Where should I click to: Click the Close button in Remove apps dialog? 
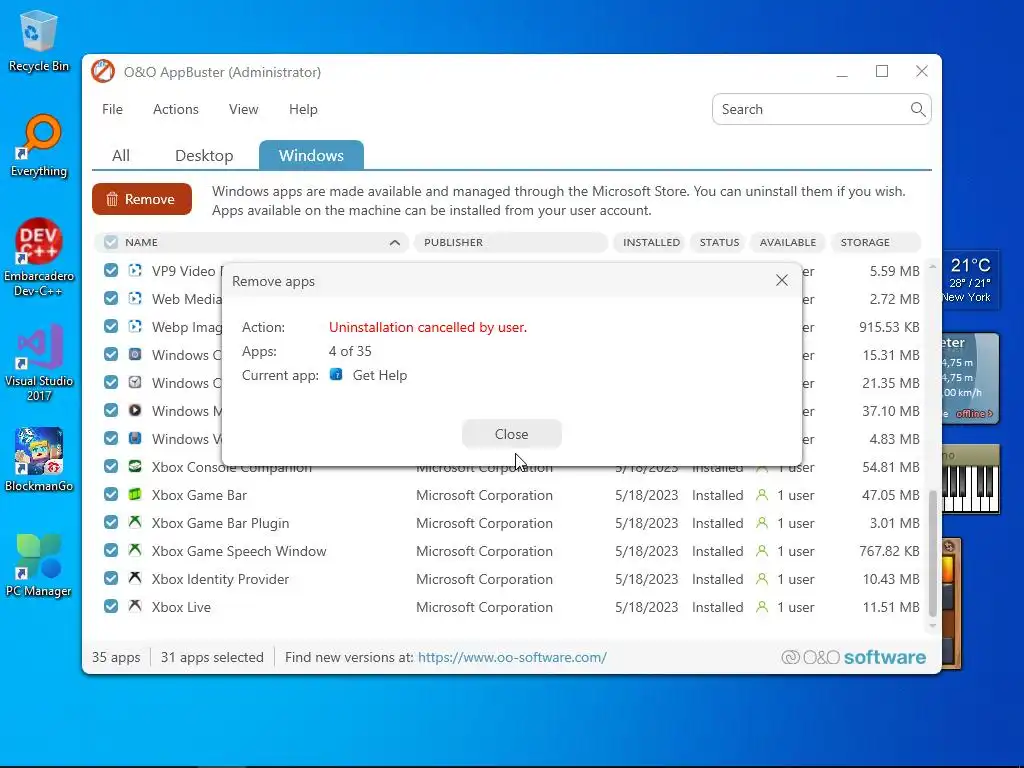coord(511,434)
